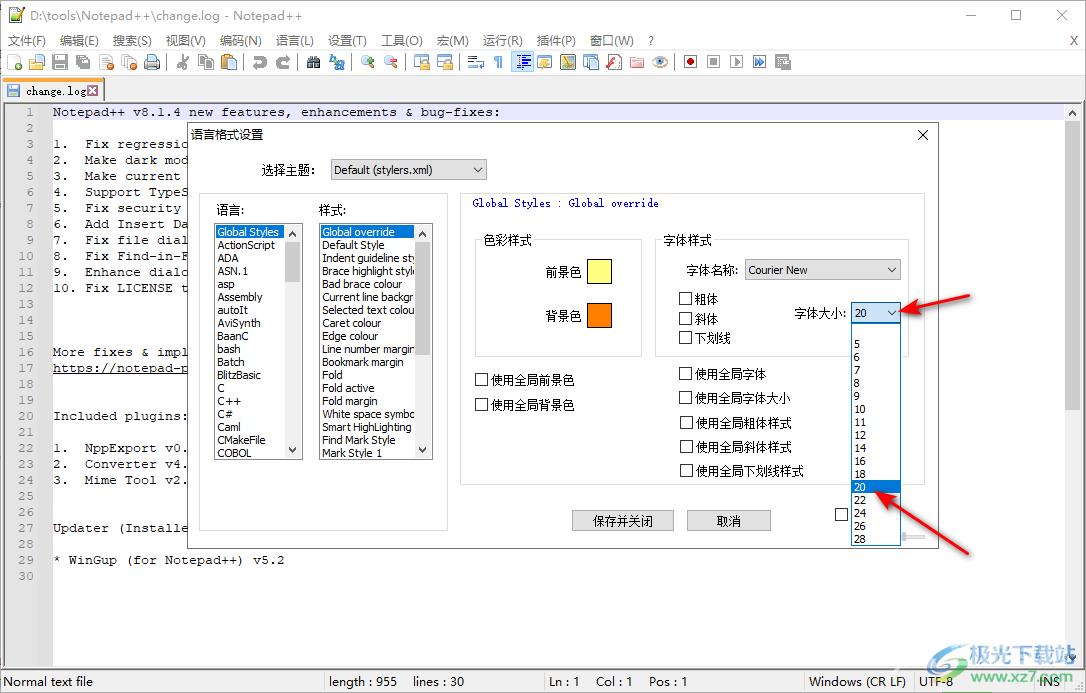Viewport: 1086px width, 693px height.
Task: Pick font size 16 from dropdown
Action: click(875, 461)
